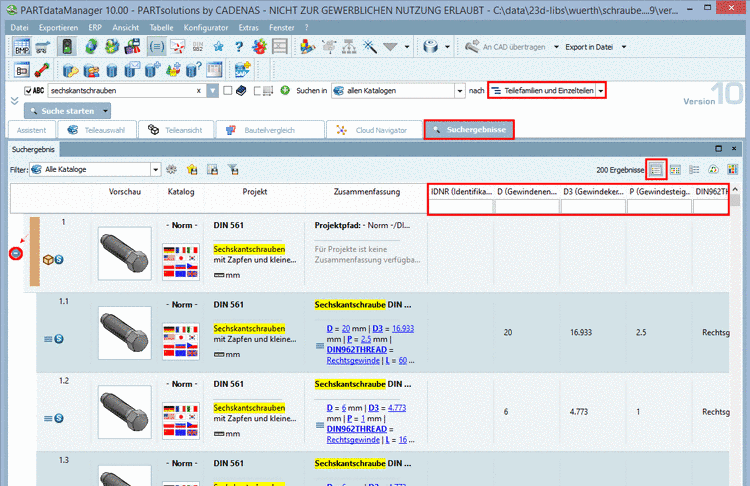Open the 'An CAD übertragen' dropdown arrow
The image size is (750, 486).
pos(556,47)
